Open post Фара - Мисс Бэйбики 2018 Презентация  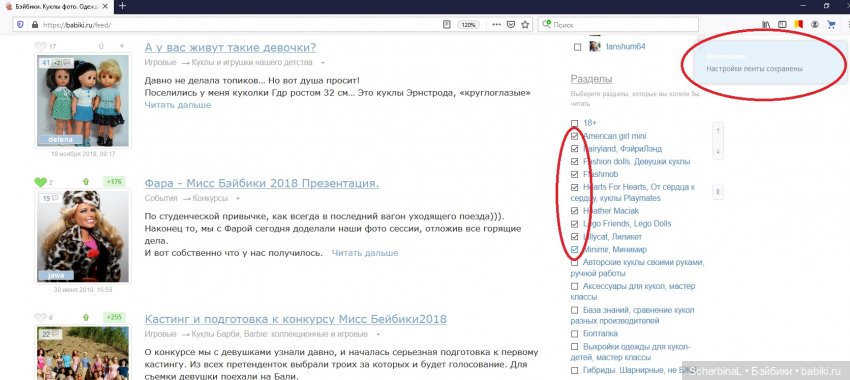pos(262,183)
